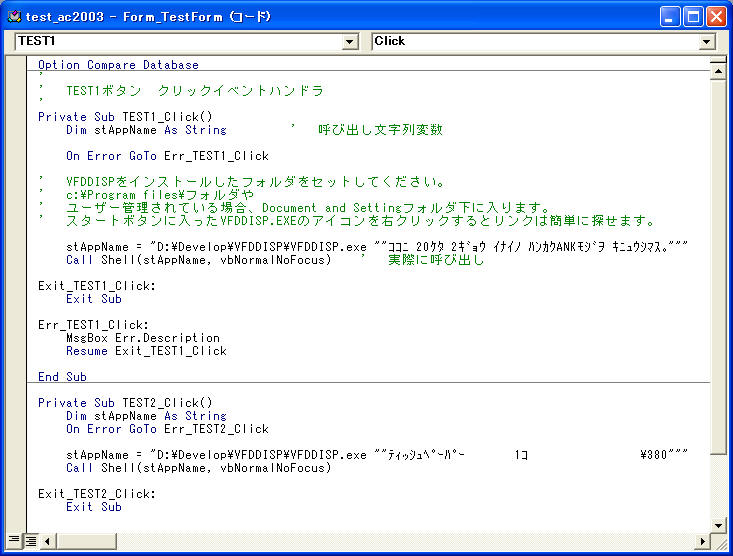Image resolution: width=733 pixels, height=556 pixels.
Task: Close the code window
Action: coord(716,17)
